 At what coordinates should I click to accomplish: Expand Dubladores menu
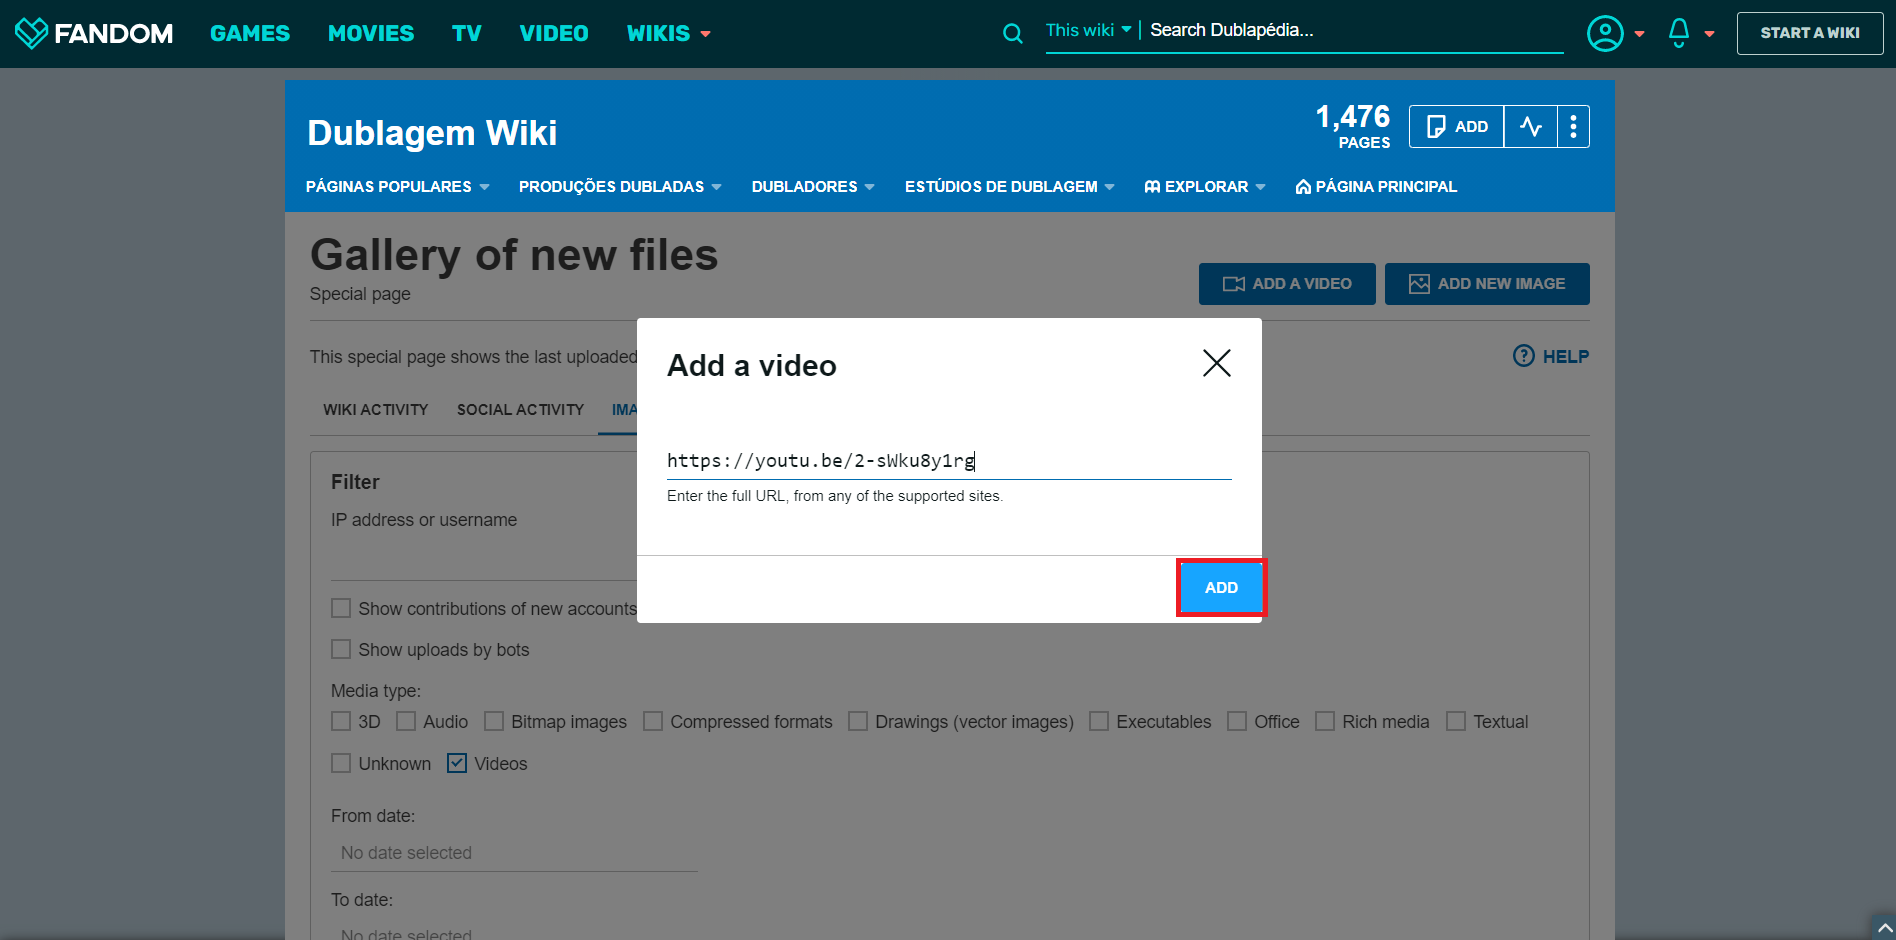coord(813,187)
